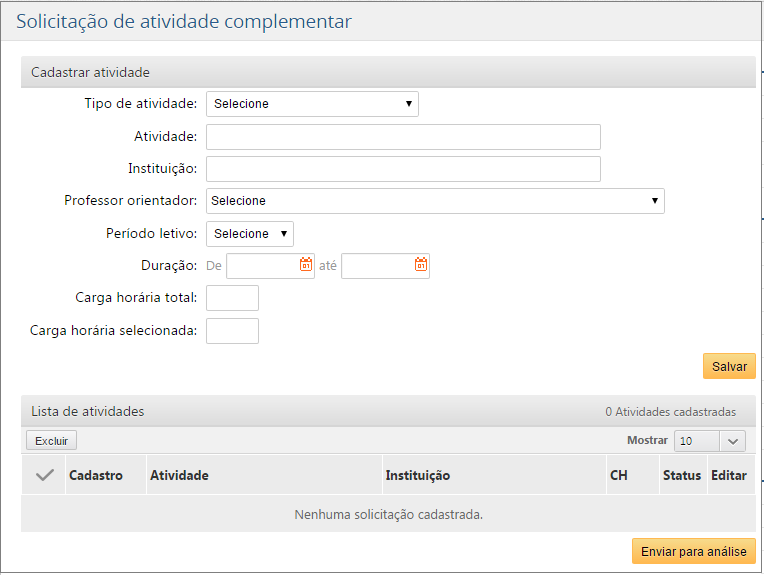Screen dimensions: 764x575
Task: Open the Mostrar rows-per-page dropdown
Action: (x=710, y=441)
